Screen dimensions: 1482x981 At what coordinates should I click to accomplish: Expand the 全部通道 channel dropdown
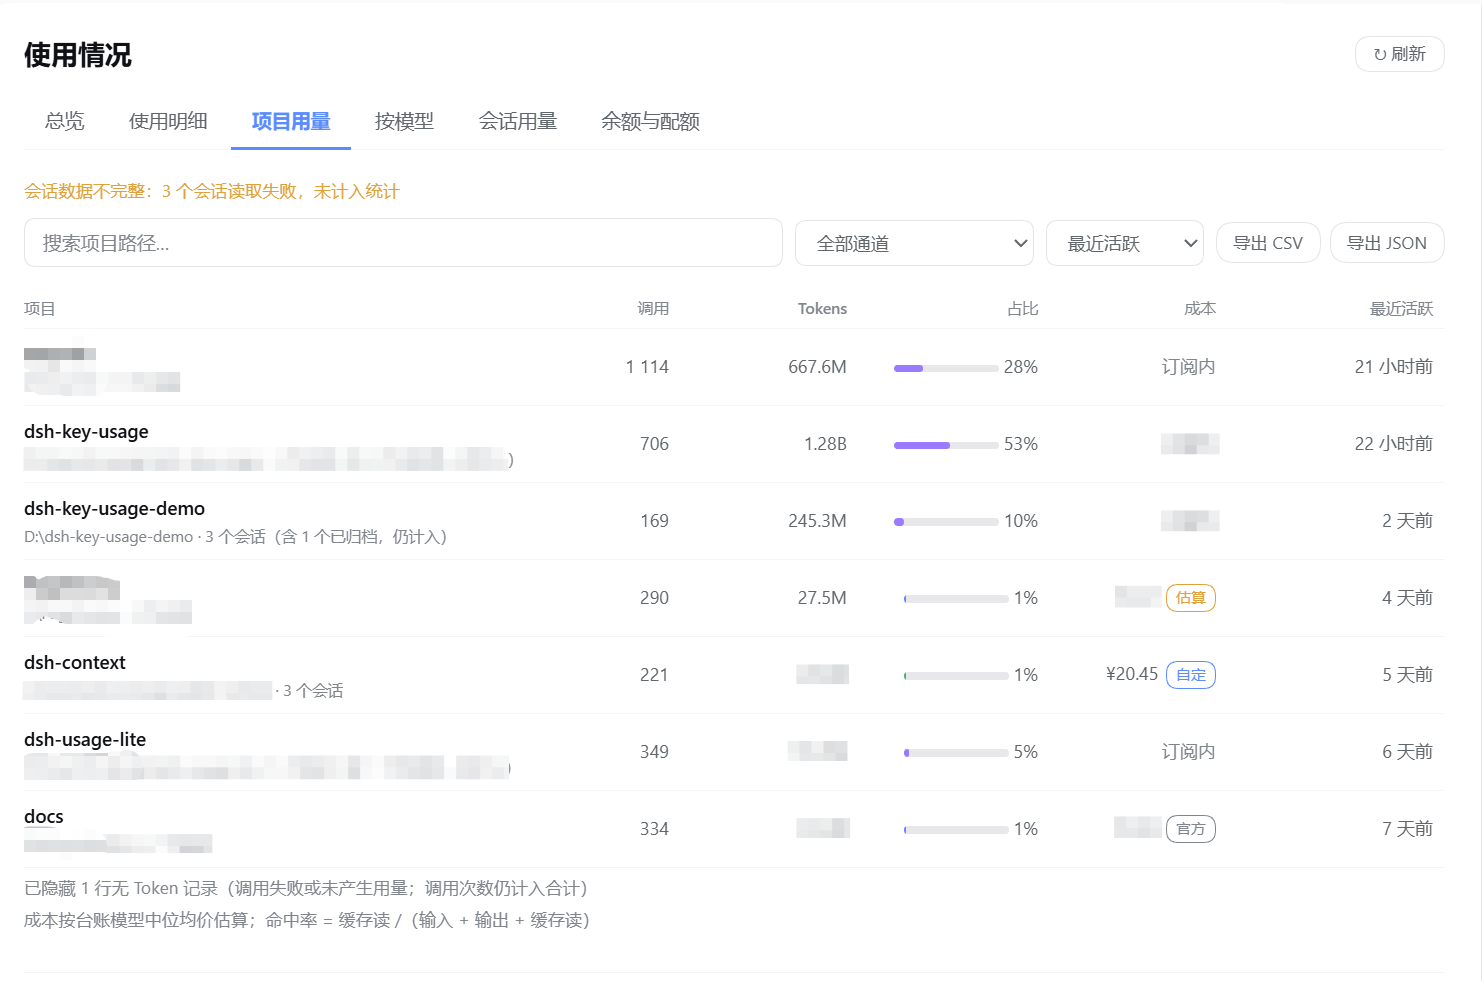point(914,243)
